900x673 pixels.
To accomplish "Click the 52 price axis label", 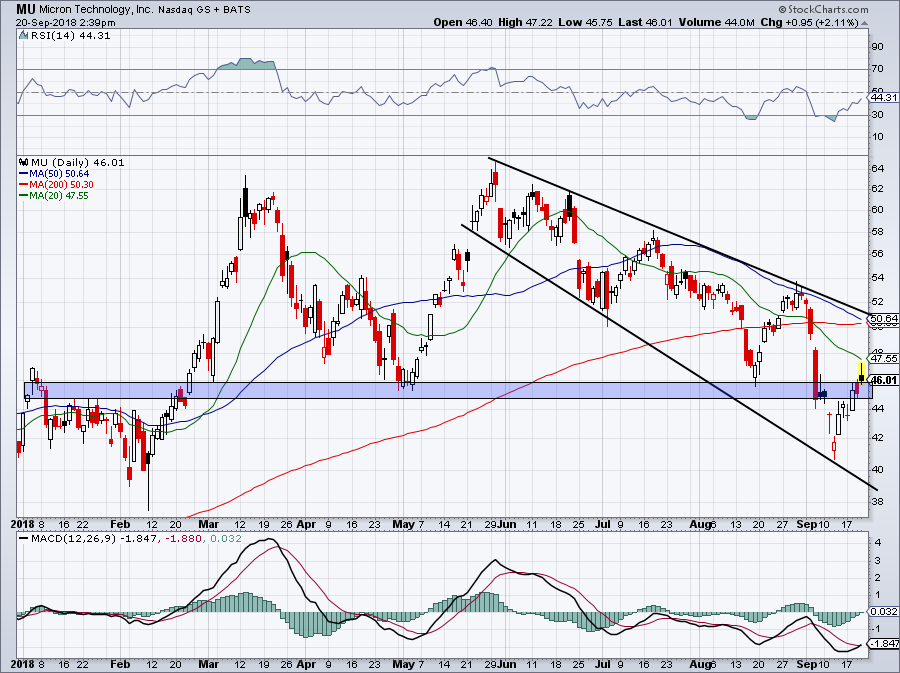I will pos(877,301).
